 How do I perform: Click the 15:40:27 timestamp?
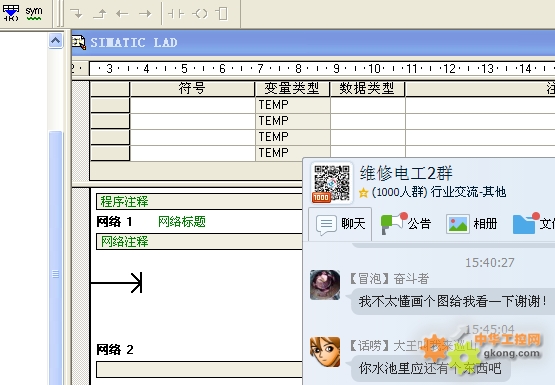pyautogui.click(x=490, y=263)
